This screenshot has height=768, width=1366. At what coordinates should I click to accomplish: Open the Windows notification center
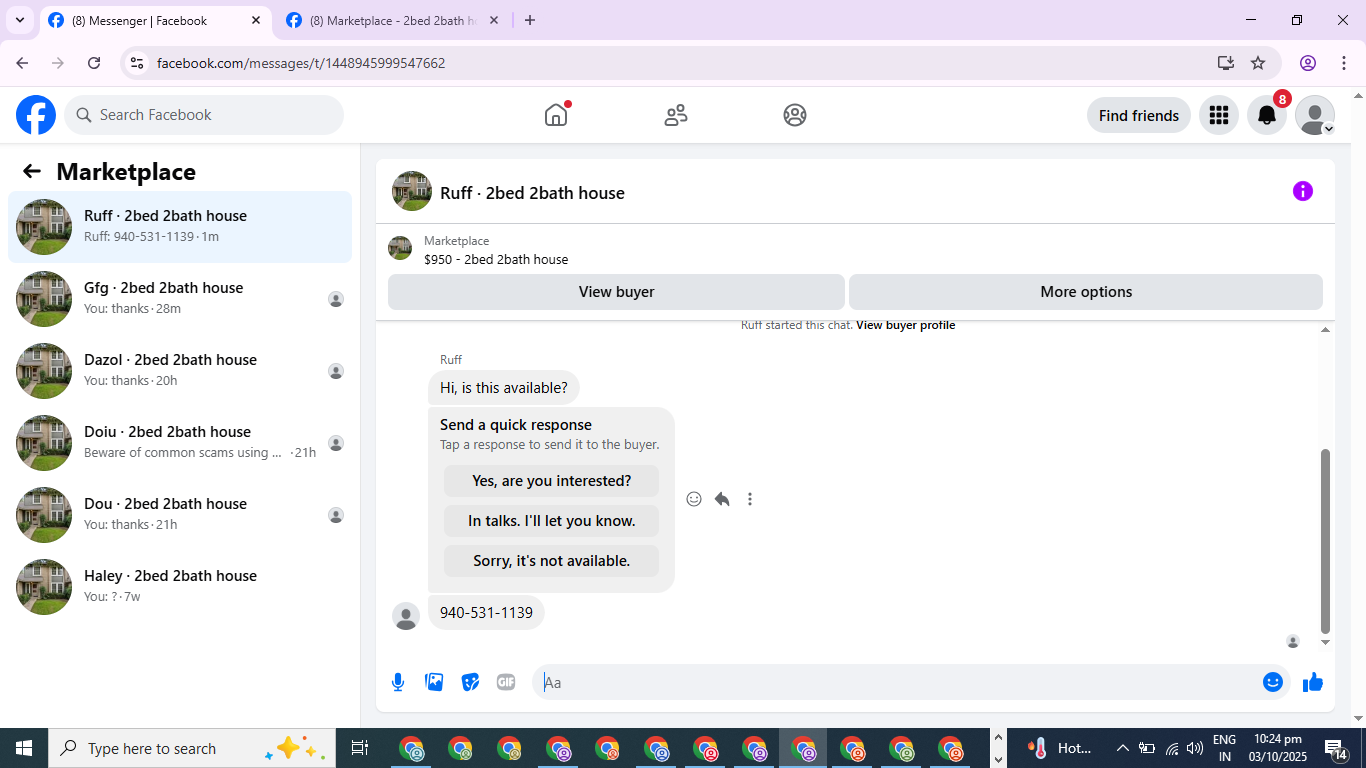tap(1336, 748)
